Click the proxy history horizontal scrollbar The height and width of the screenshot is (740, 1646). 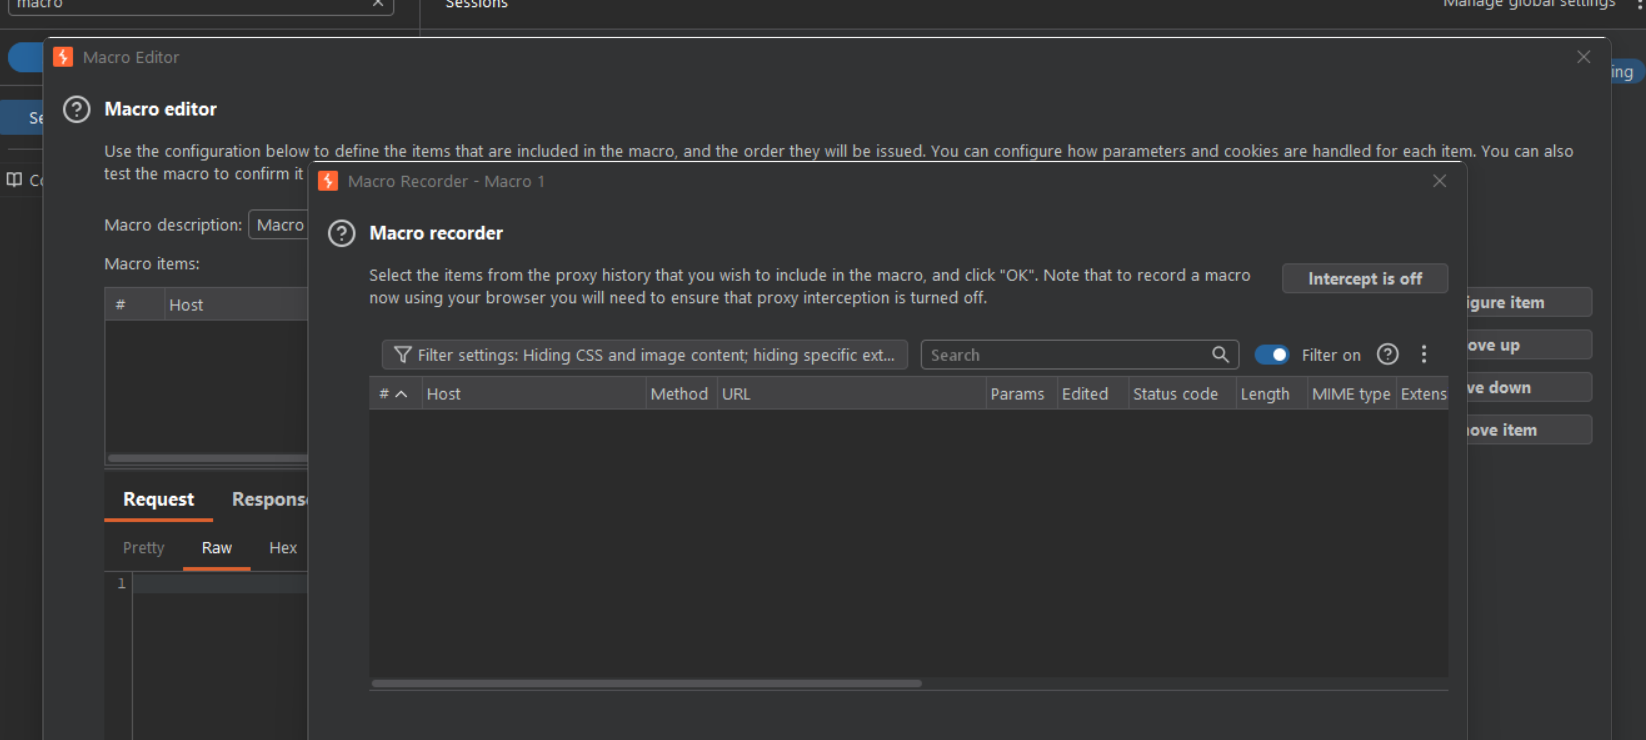tap(647, 684)
